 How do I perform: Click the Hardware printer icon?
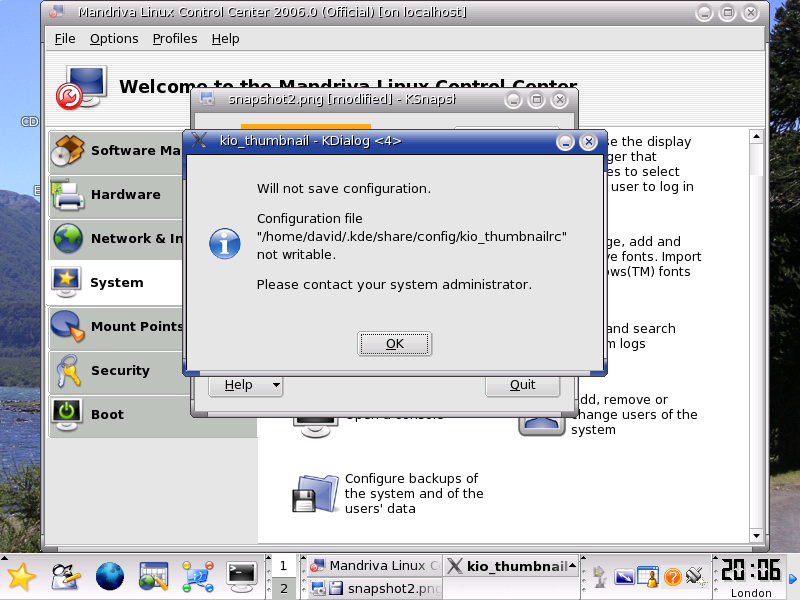(67, 195)
